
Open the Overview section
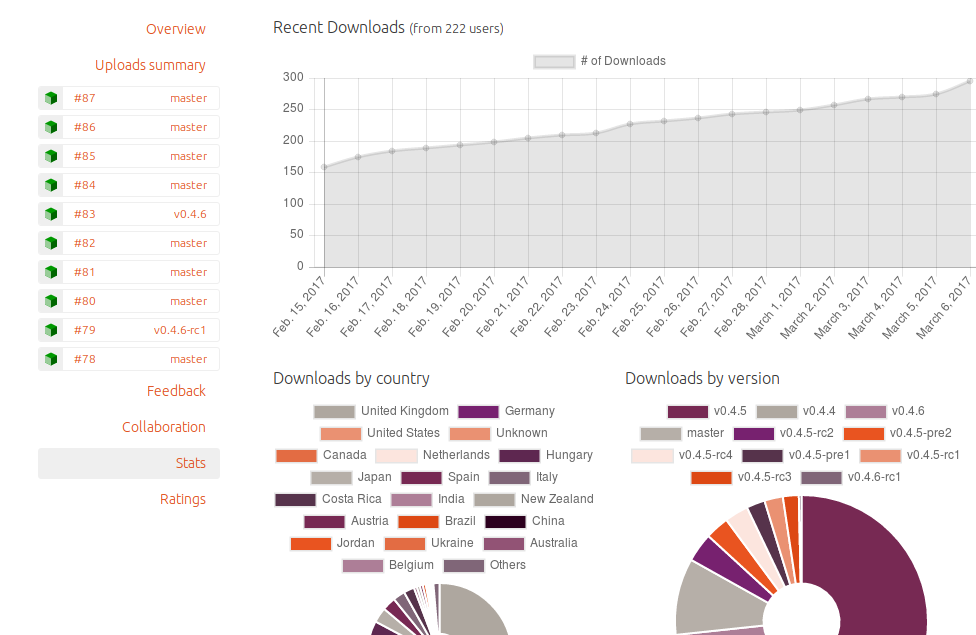tap(176, 29)
